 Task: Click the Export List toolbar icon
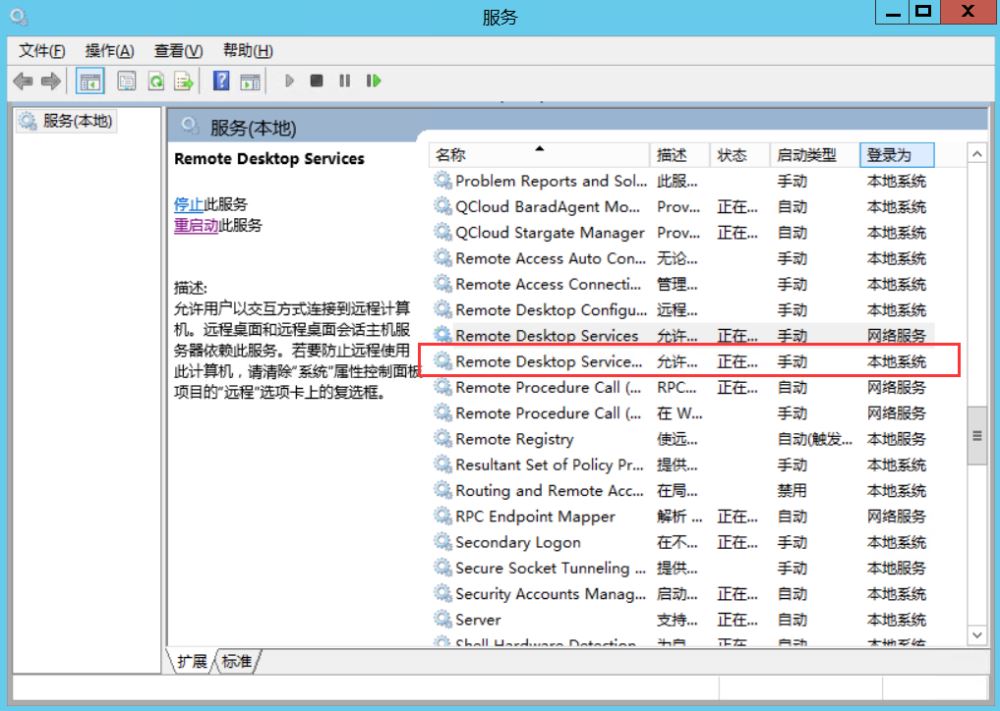(x=184, y=81)
